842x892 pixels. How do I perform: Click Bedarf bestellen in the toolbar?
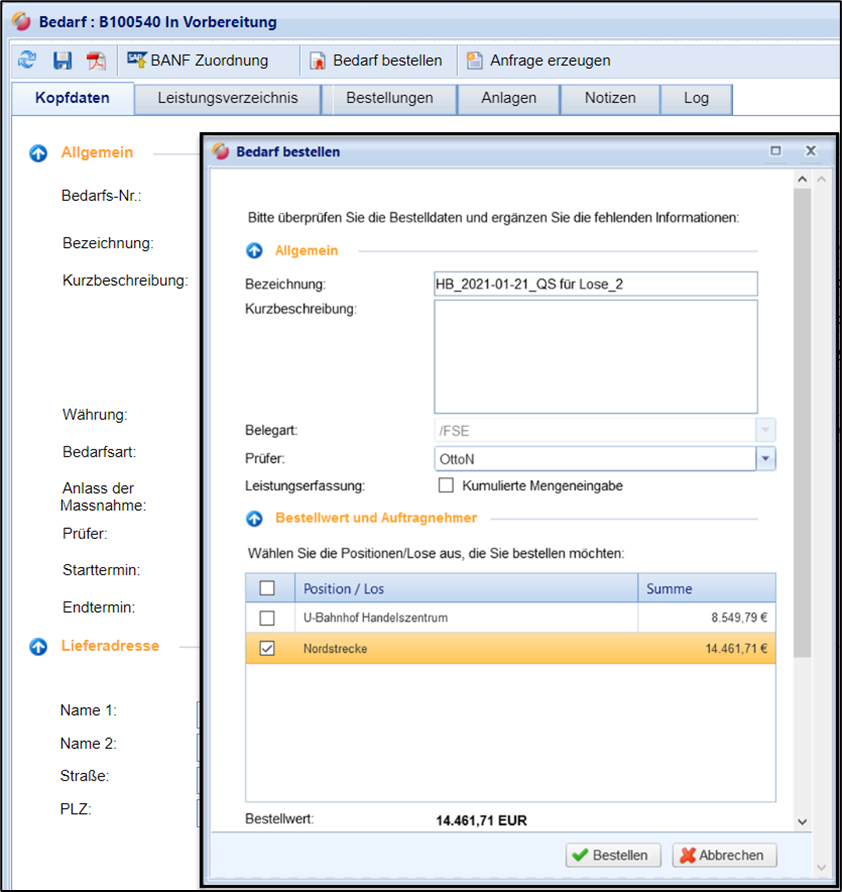(x=376, y=61)
